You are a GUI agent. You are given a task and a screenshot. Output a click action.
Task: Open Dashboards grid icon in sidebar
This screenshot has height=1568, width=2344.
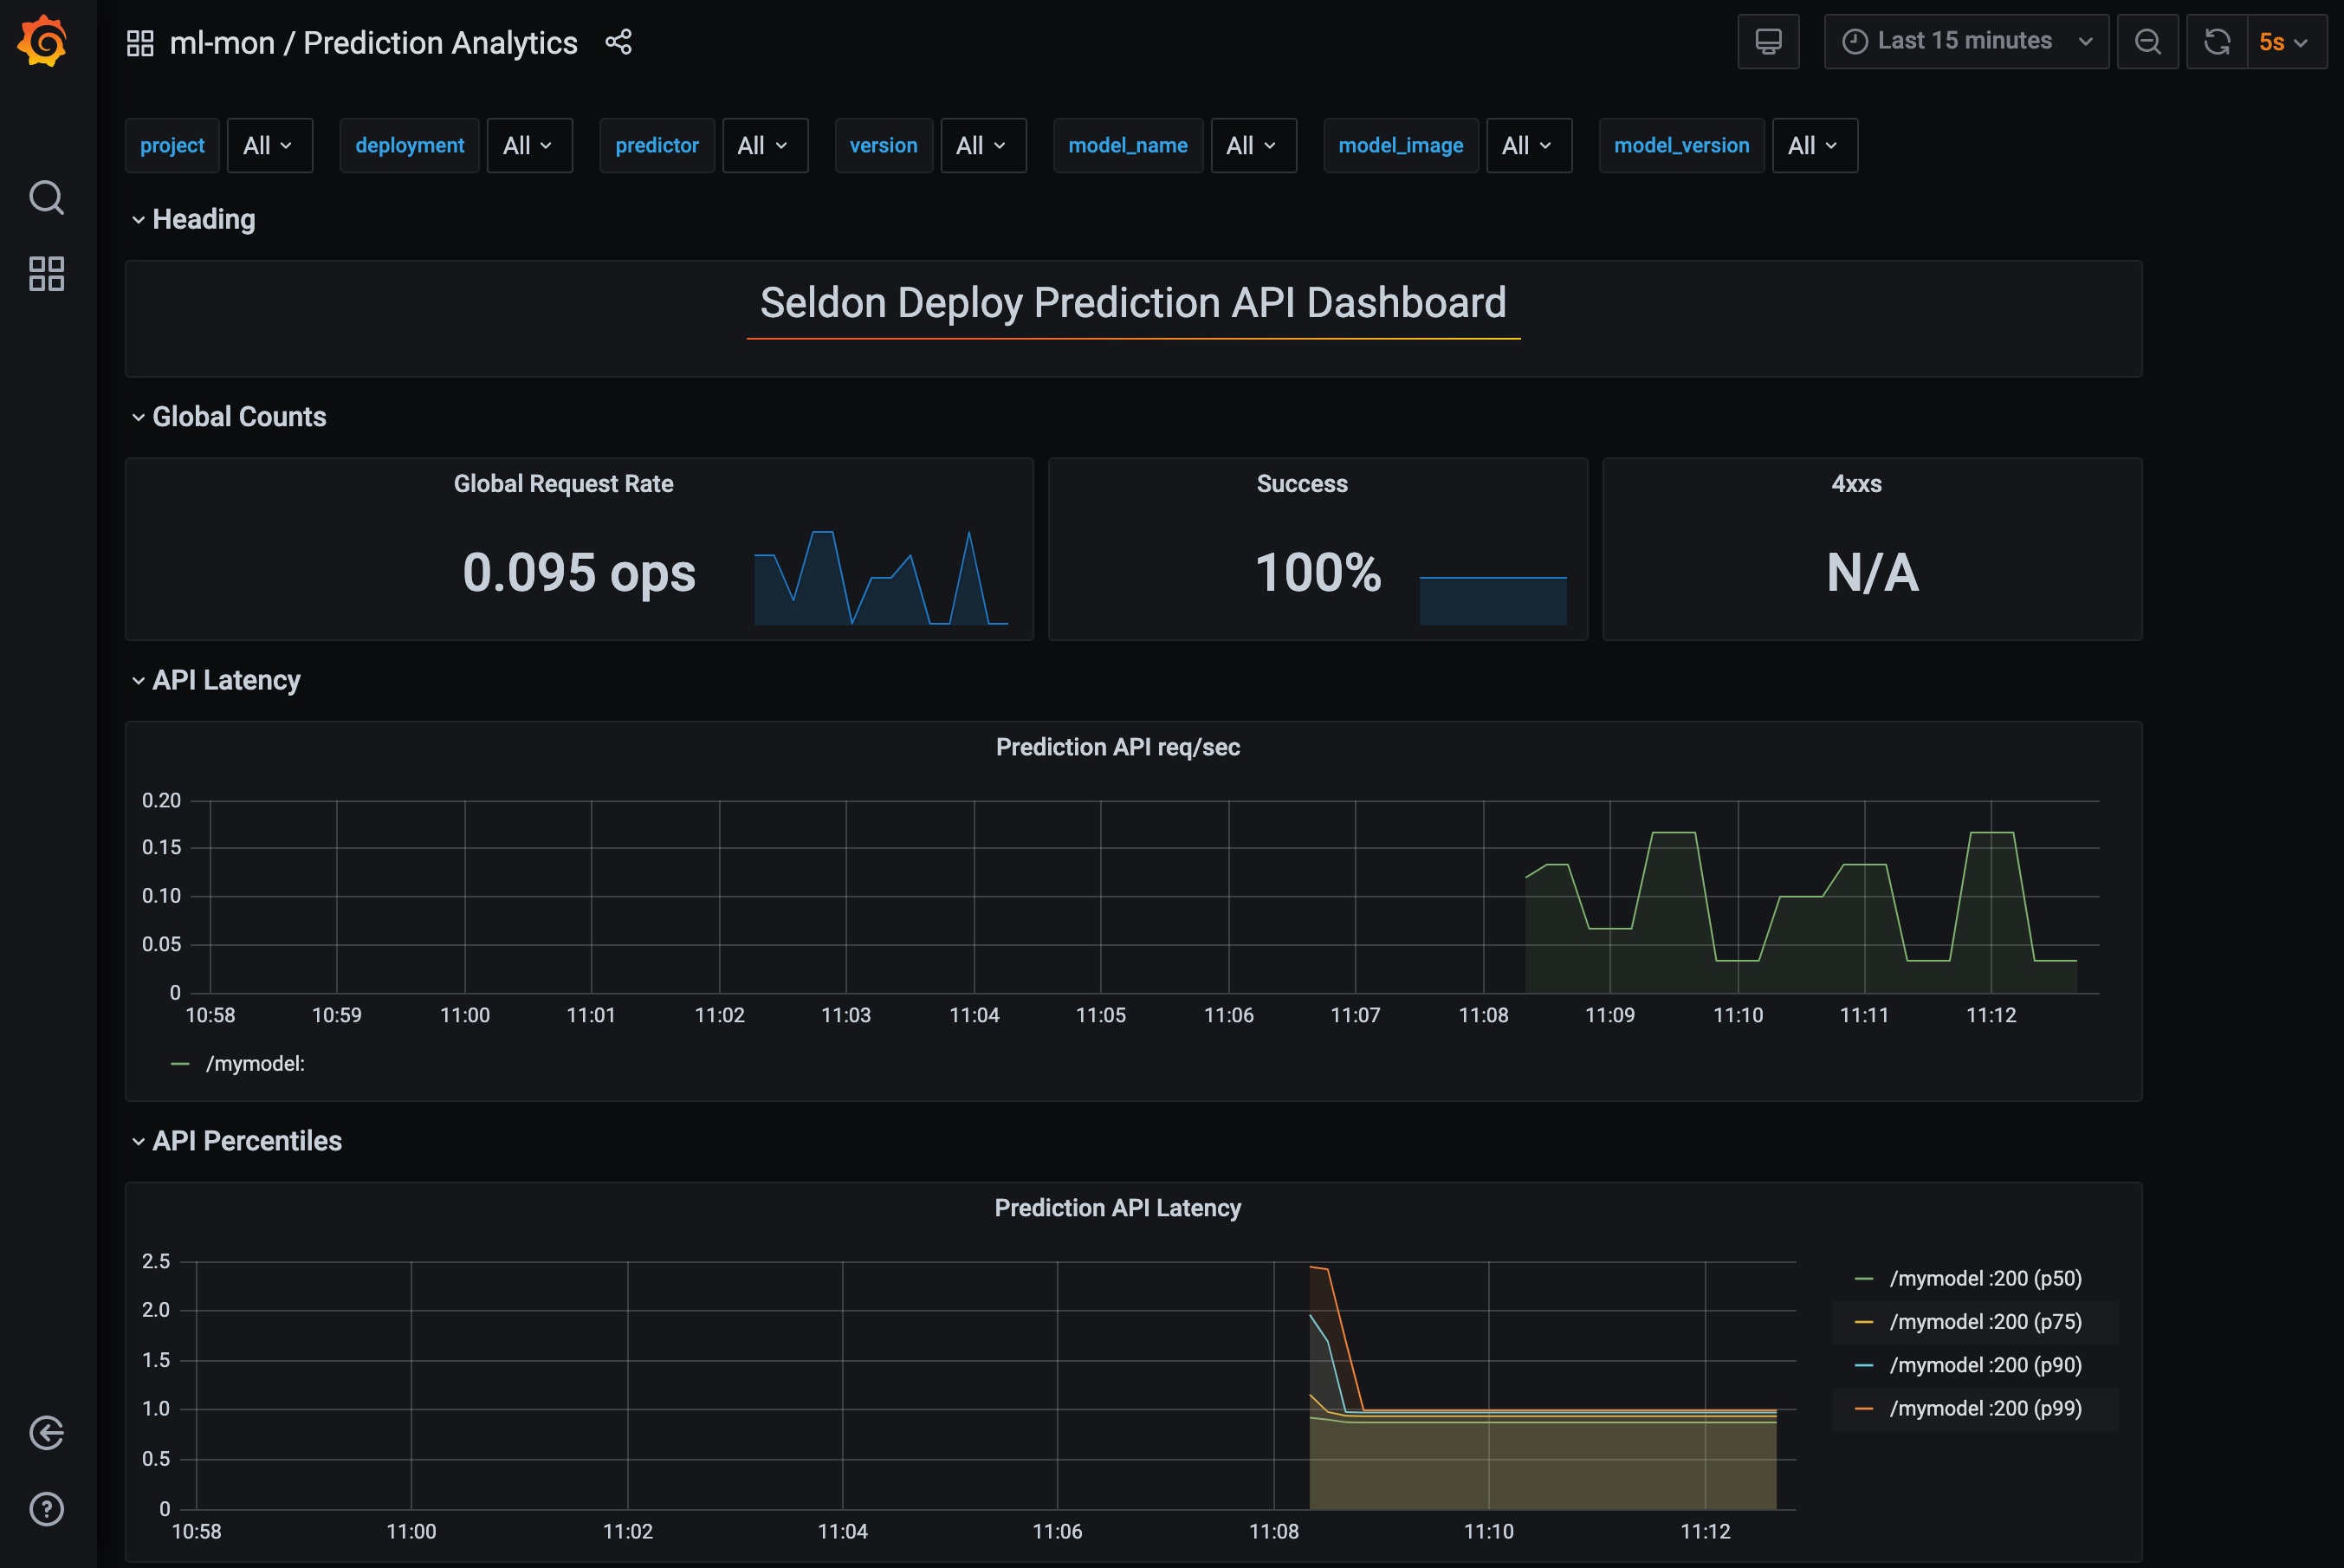(x=47, y=274)
